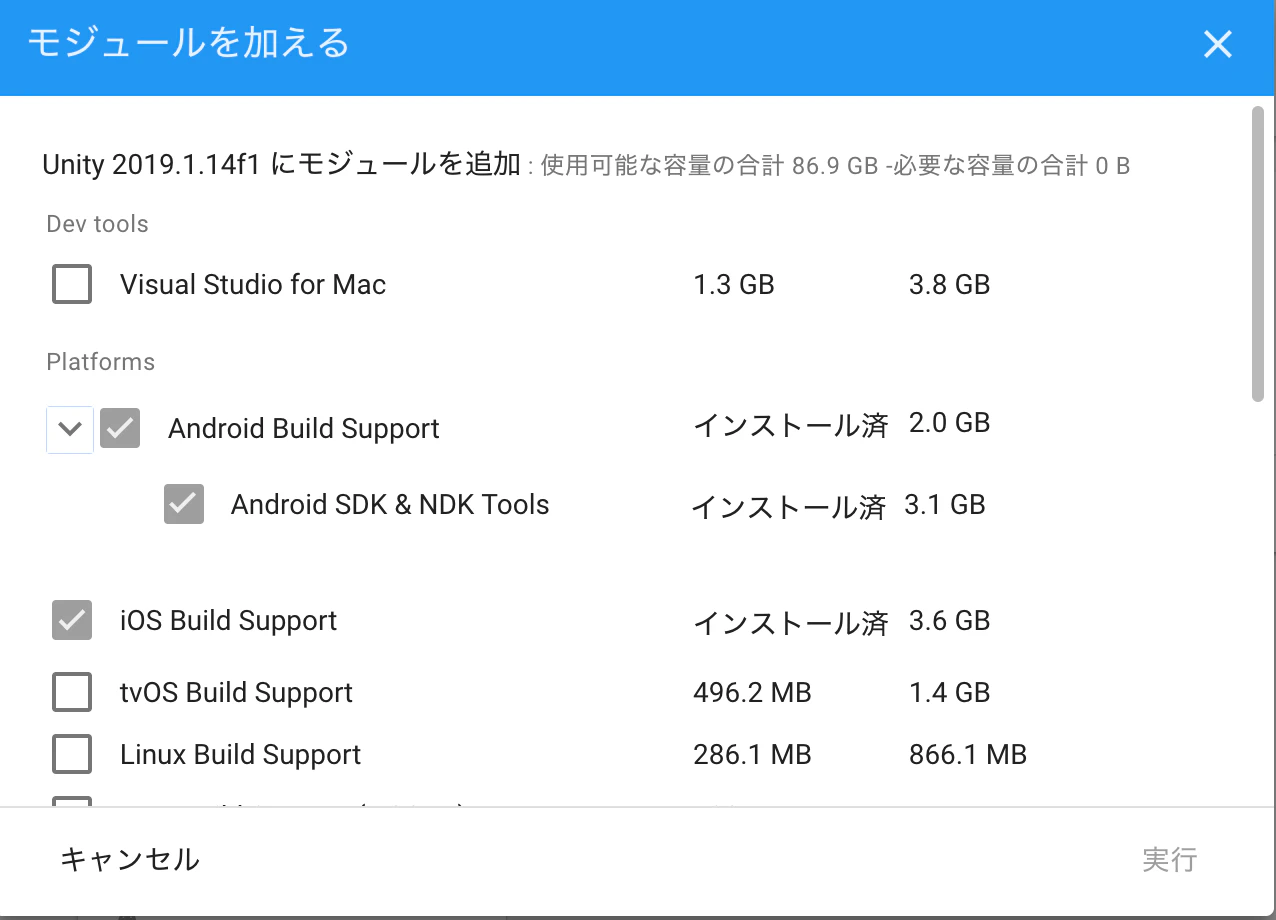Click the Platforms section header

pos(100,361)
